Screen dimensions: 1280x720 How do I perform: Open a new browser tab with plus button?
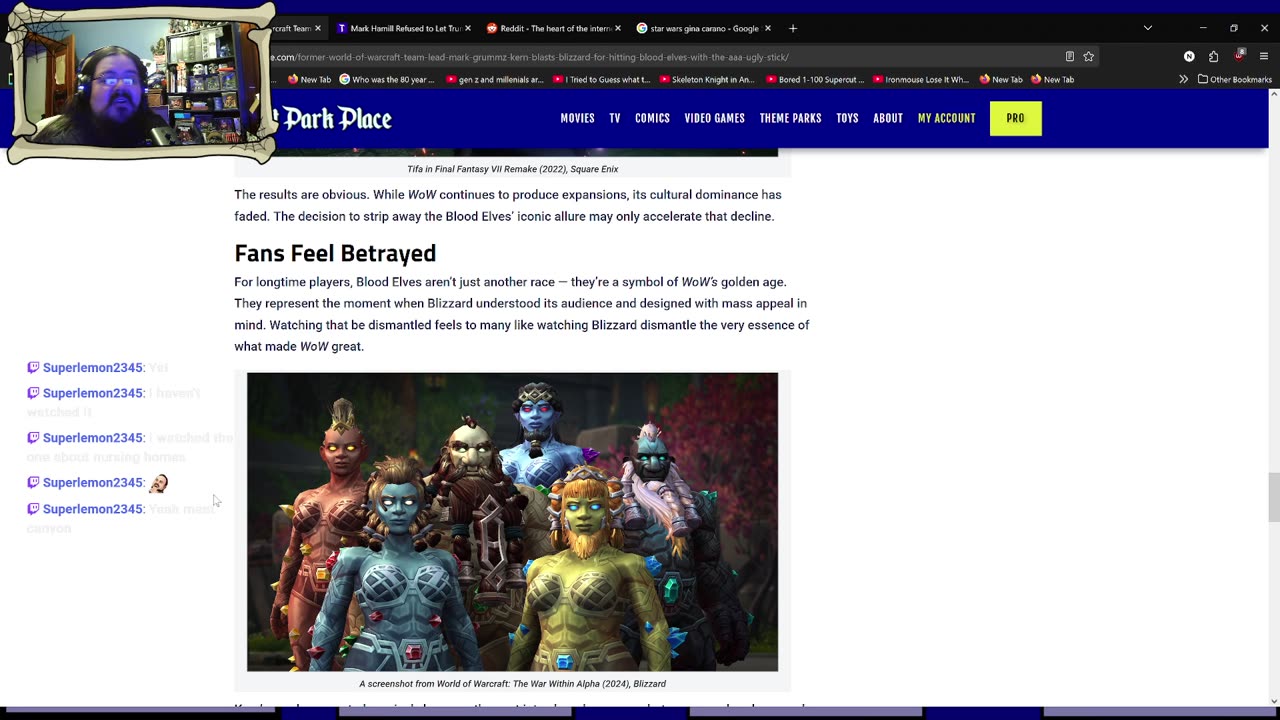pyautogui.click(x=793, y=28)
